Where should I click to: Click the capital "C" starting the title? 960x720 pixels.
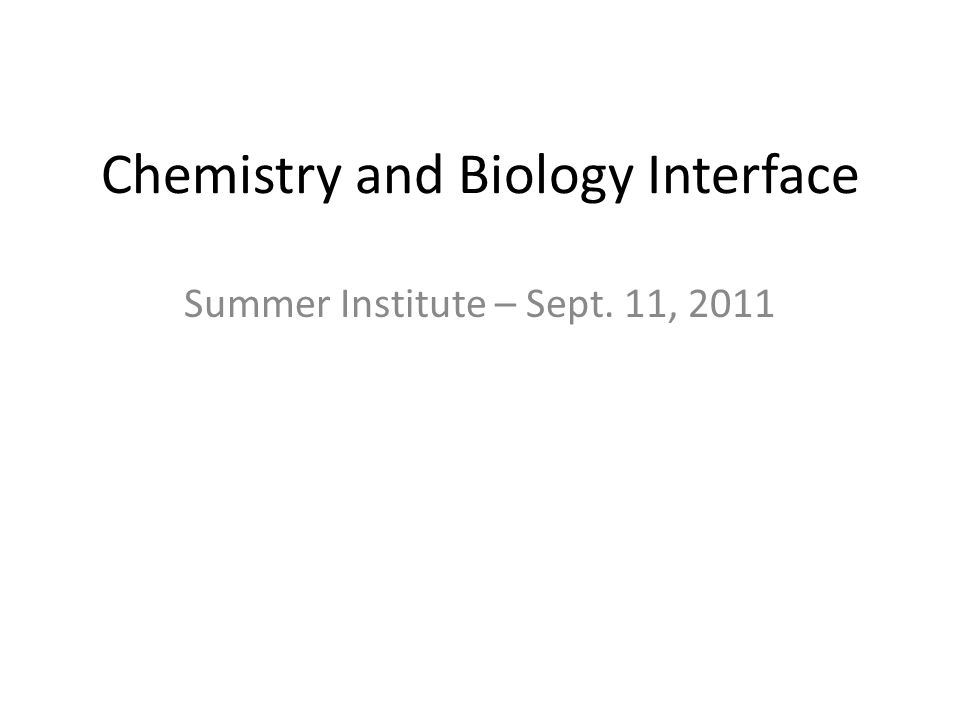point(116,176)
